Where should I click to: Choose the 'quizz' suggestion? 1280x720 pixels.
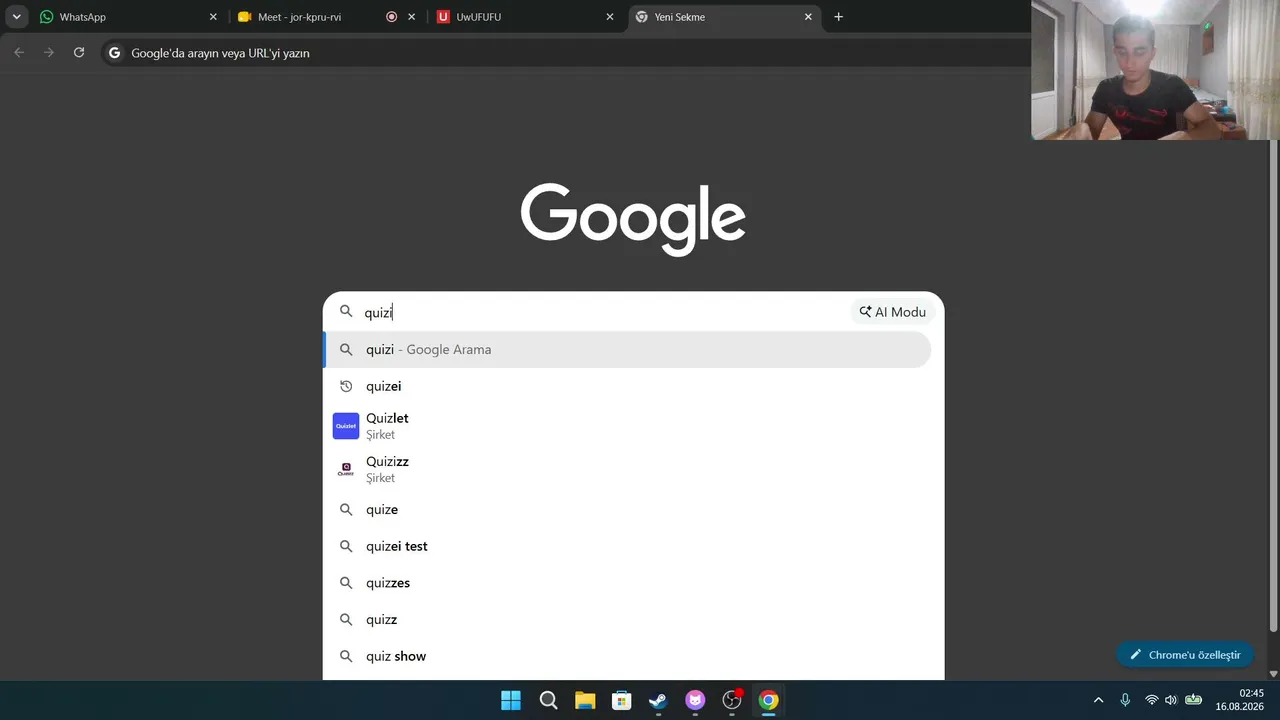click(628, 620)
